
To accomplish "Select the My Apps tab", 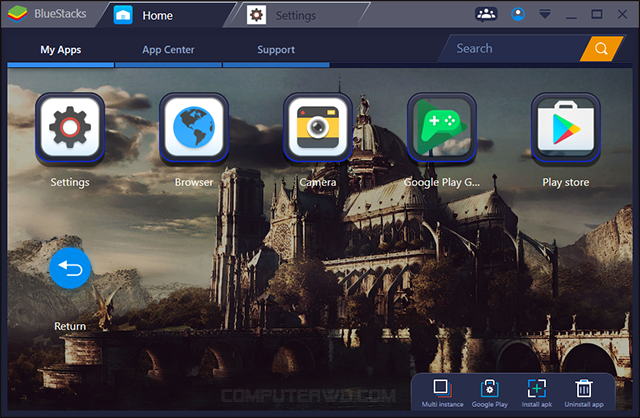I will tap(60, 50).
